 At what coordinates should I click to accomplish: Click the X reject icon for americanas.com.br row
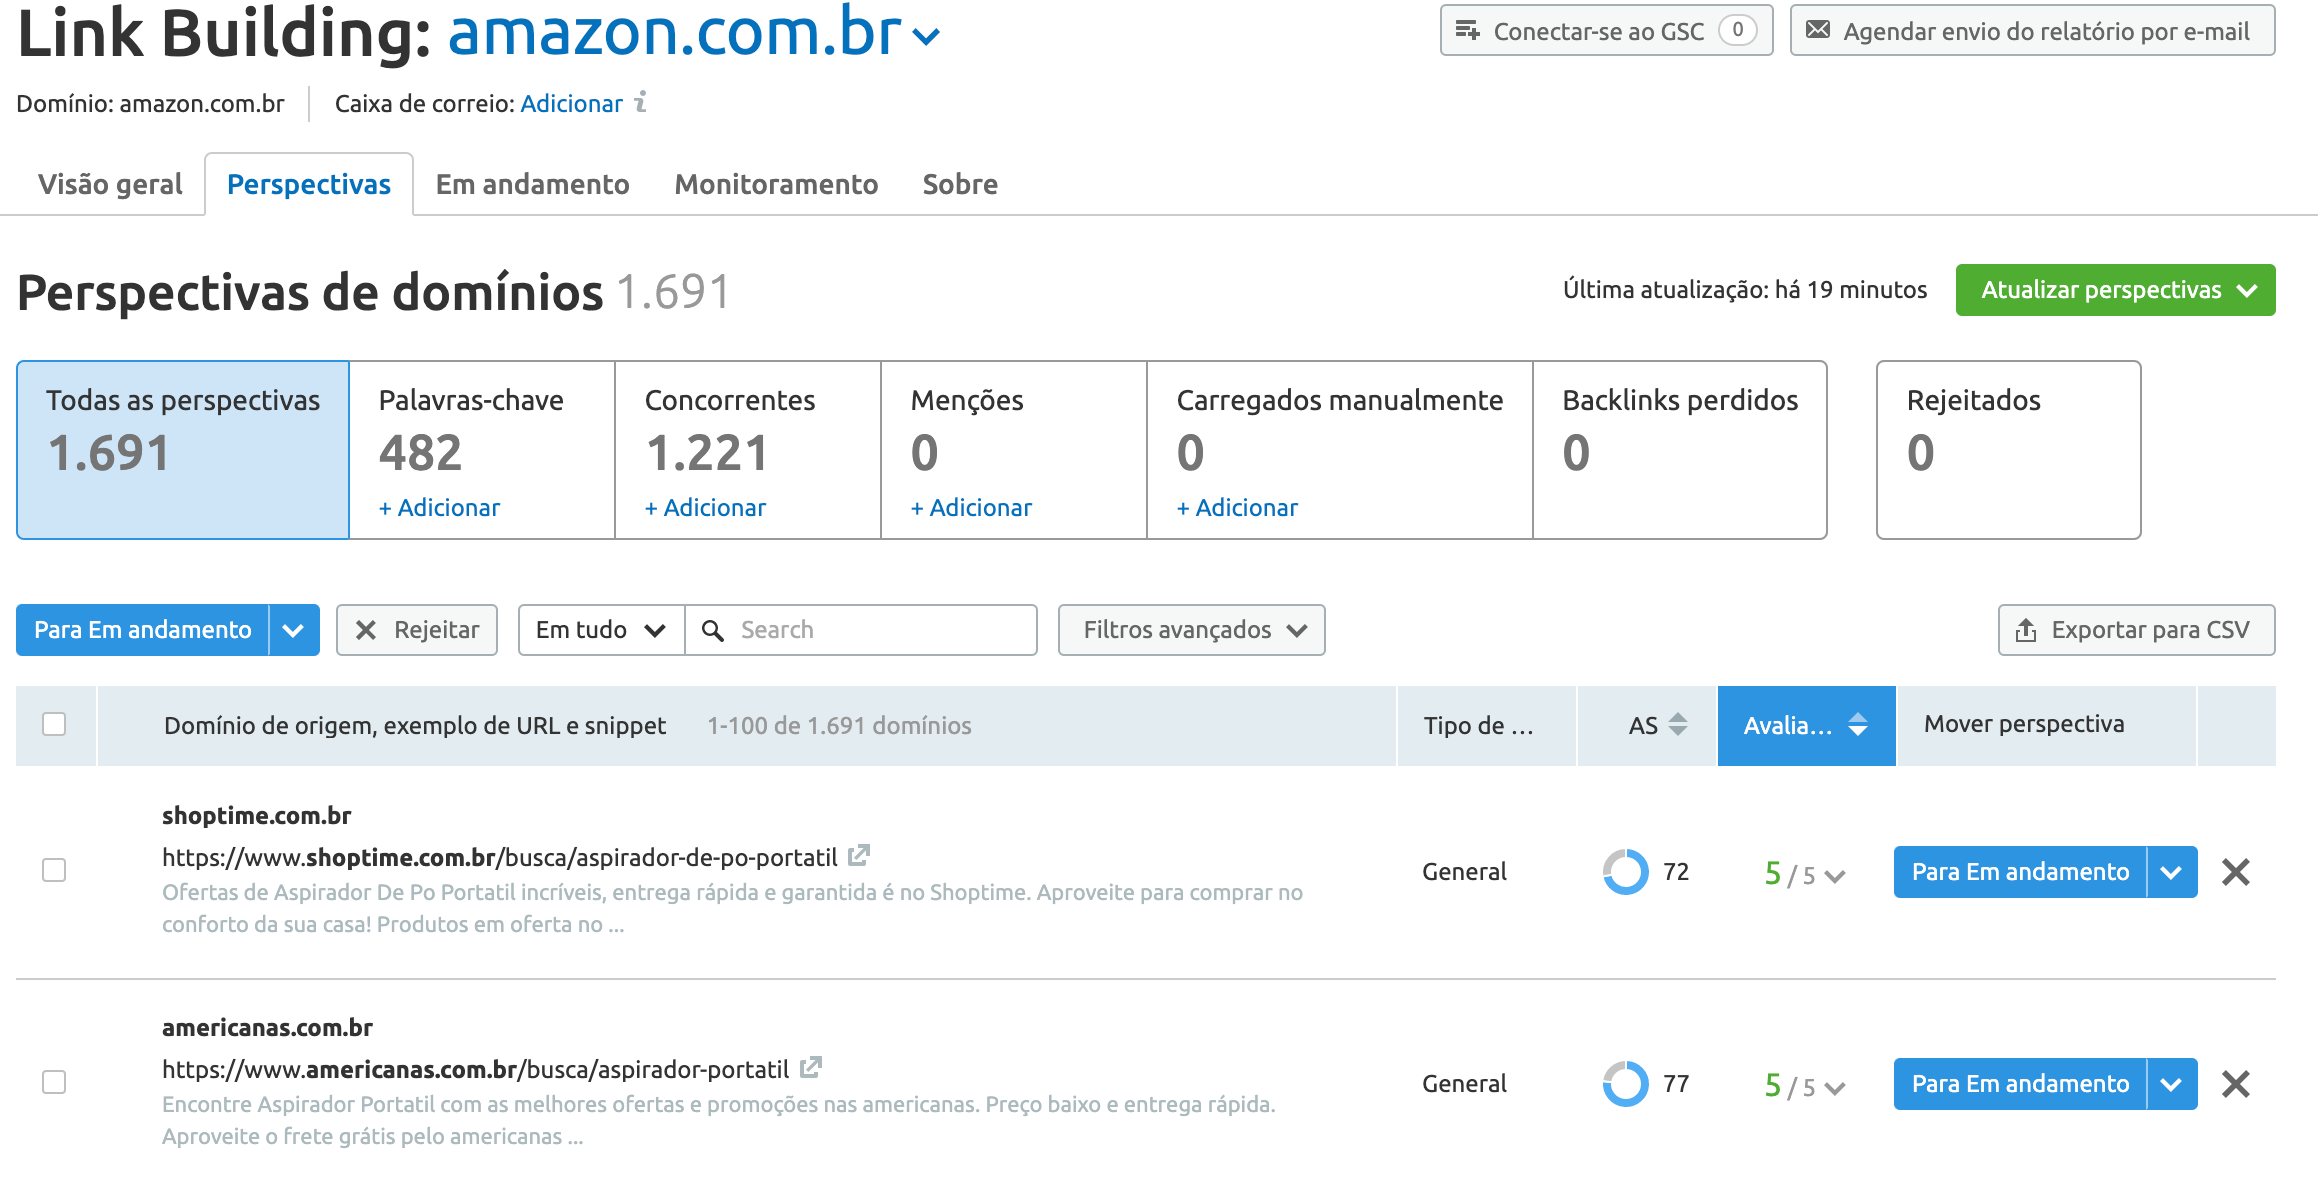coord(2236,1084)
